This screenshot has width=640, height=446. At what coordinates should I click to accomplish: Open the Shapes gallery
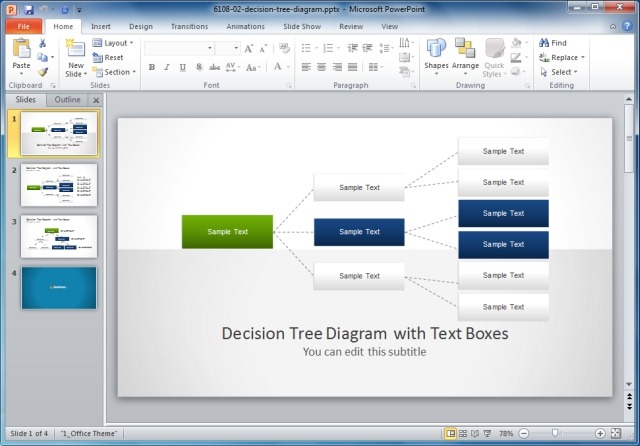(x=436, y=57)
